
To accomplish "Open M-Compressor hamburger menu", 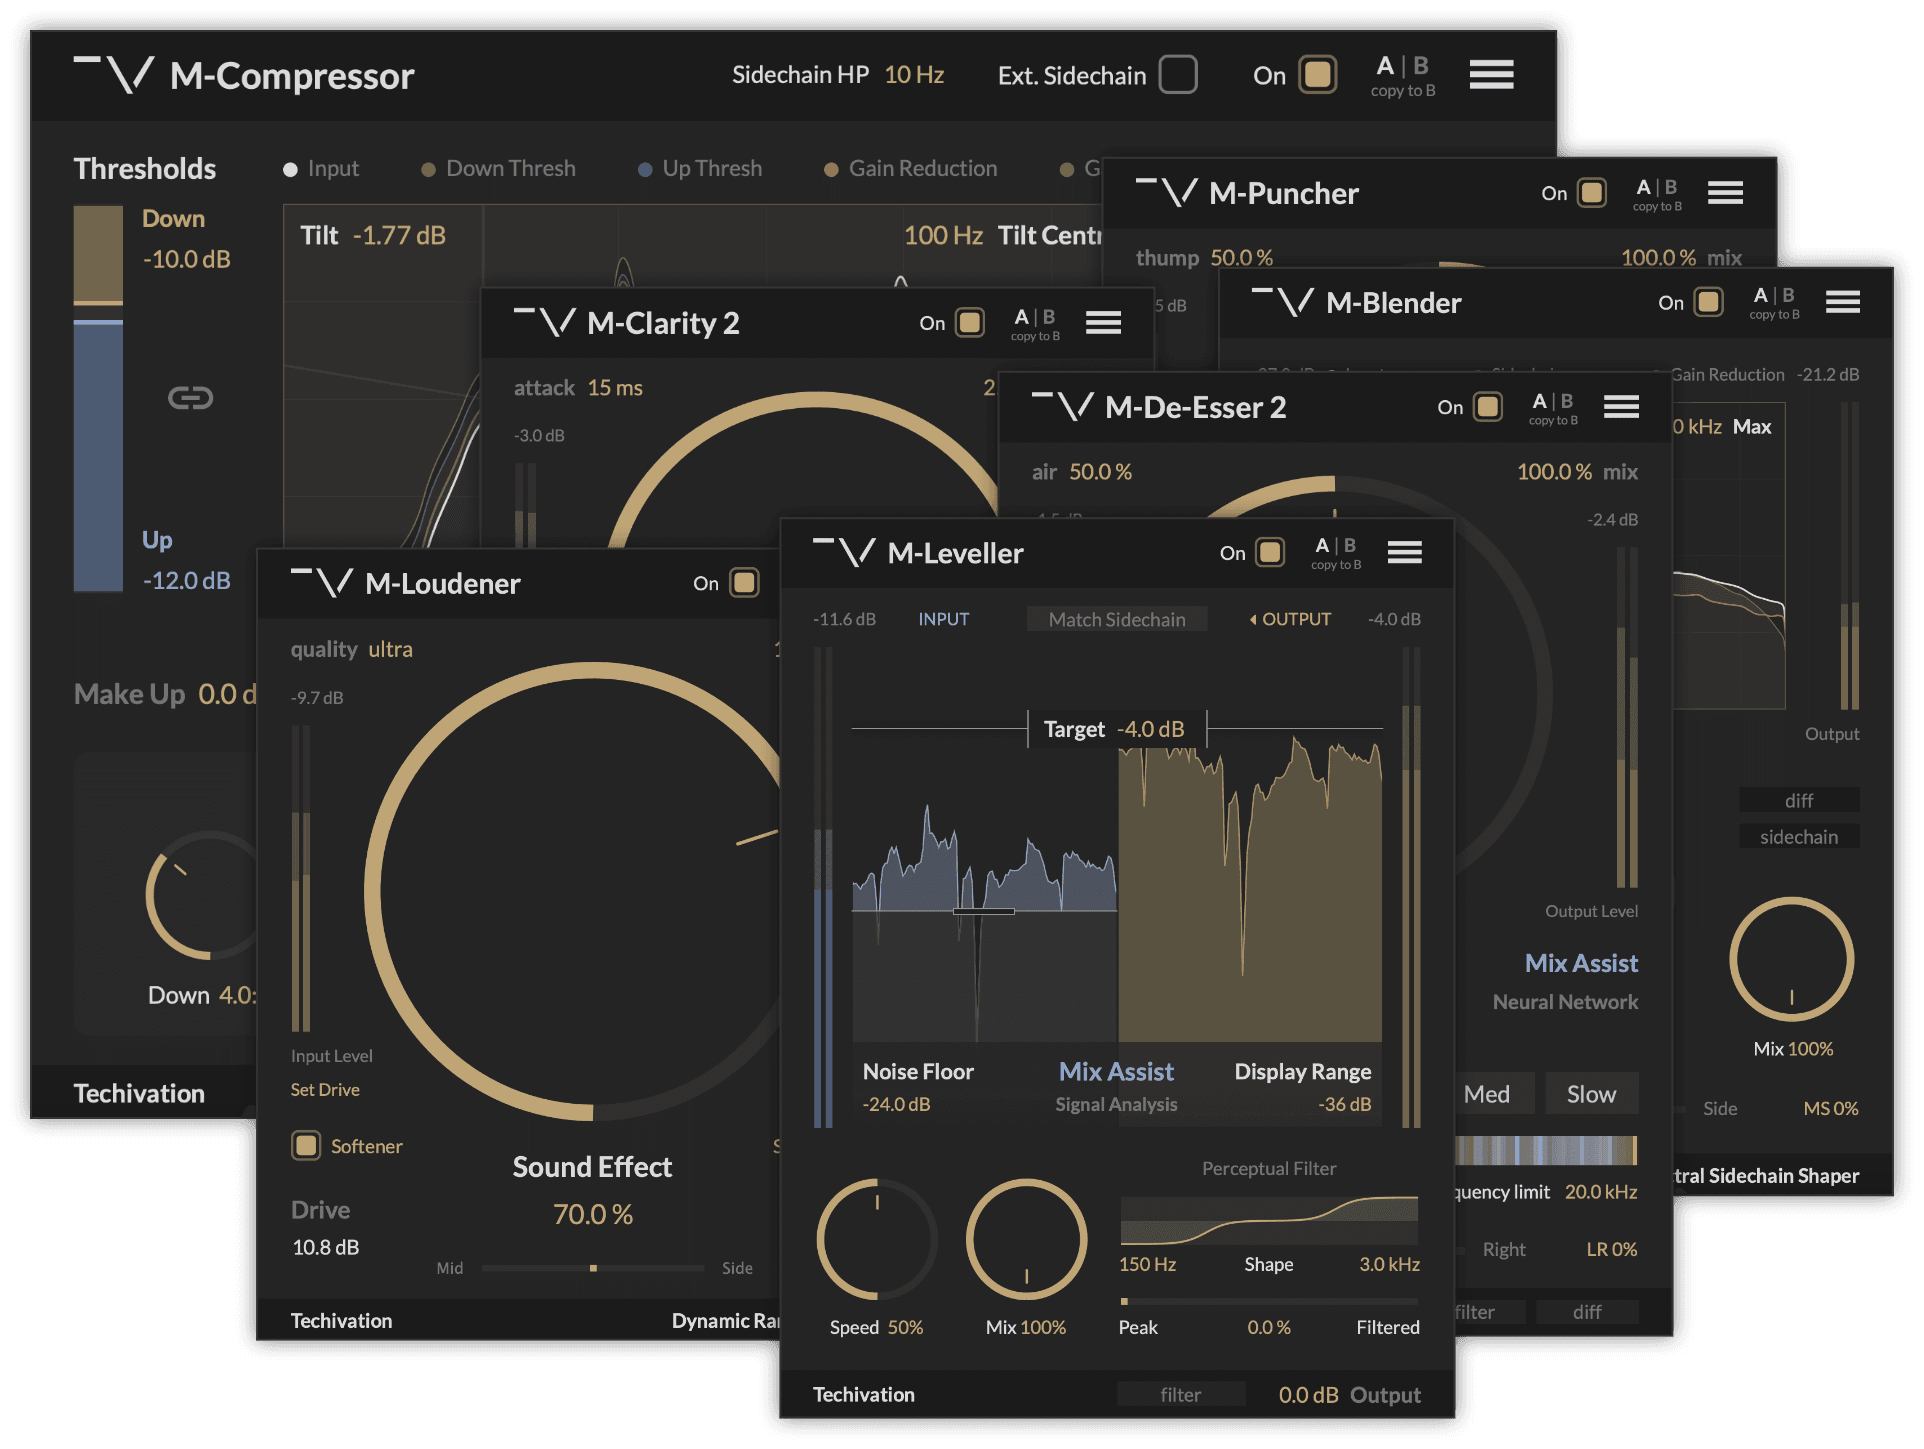I will (x=1490, y=74).
